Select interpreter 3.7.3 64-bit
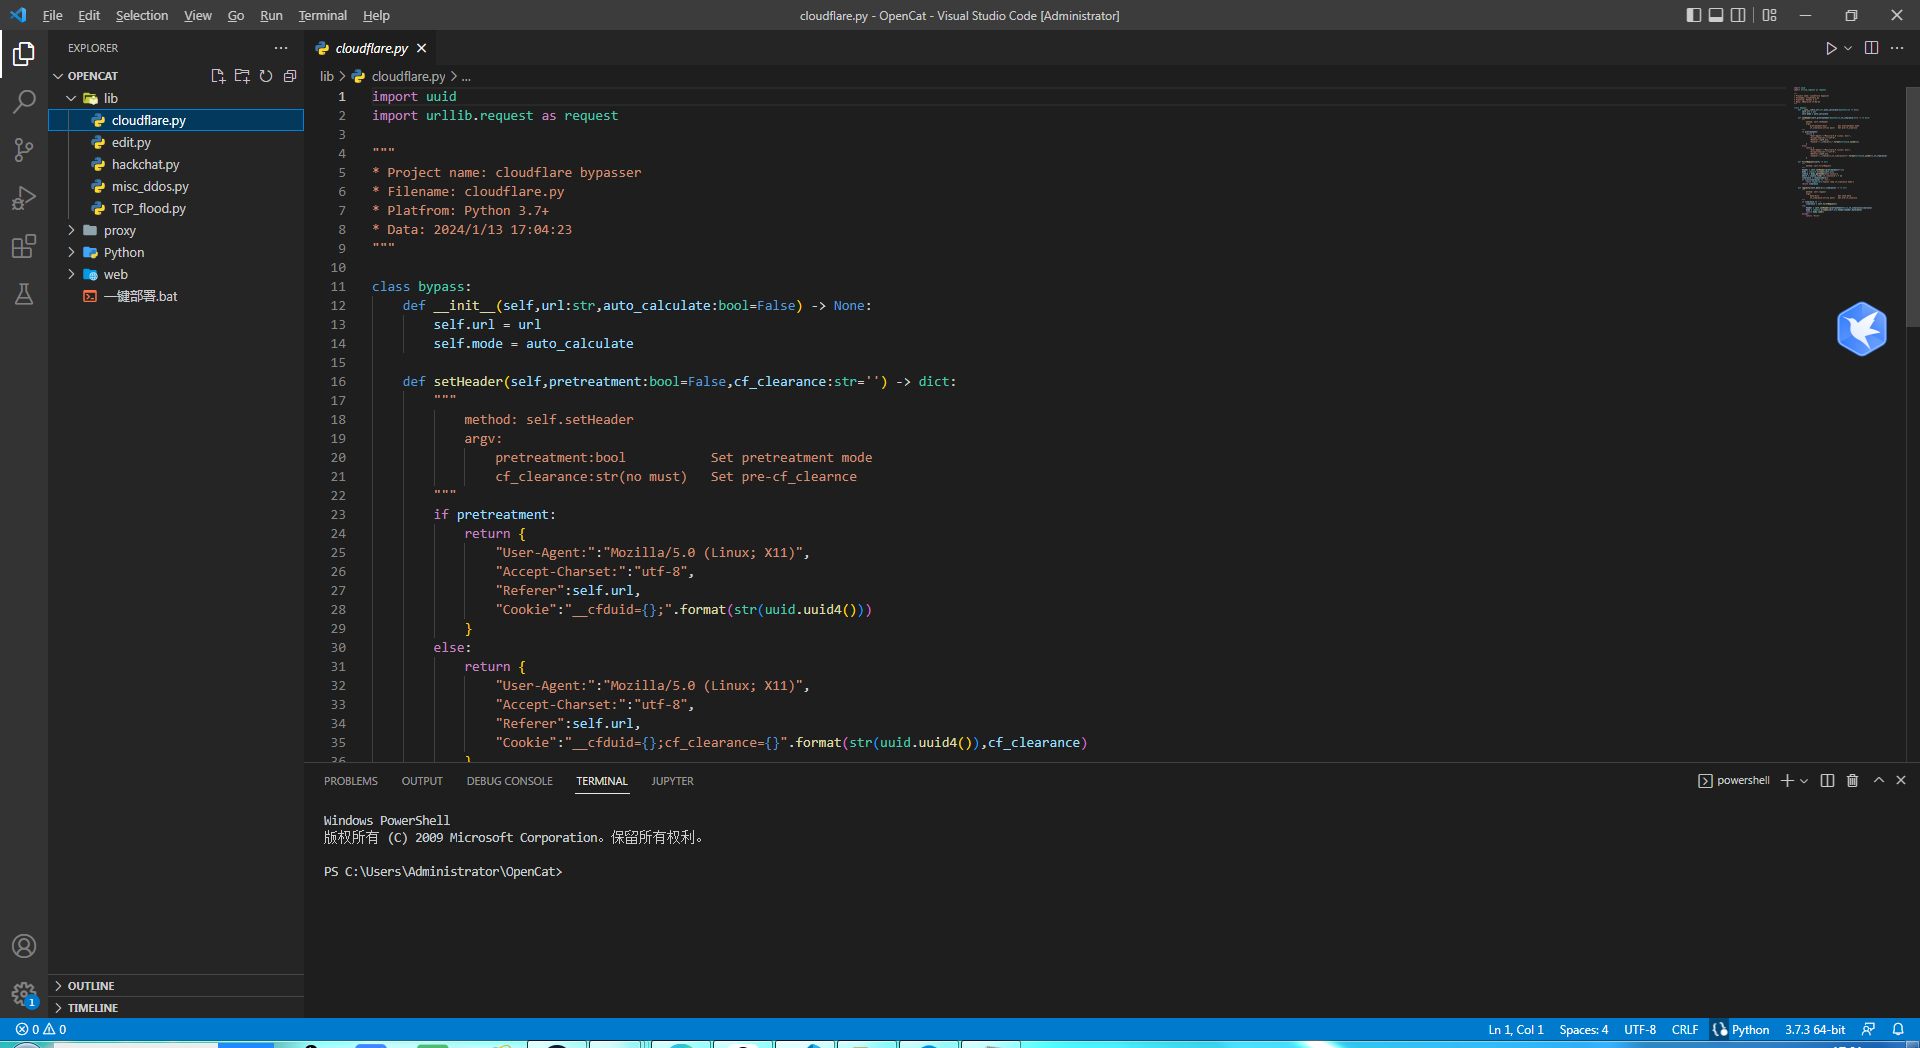This screenshot has width=1920, height=1048. pyautogui.click(x=1815, y=1029)
